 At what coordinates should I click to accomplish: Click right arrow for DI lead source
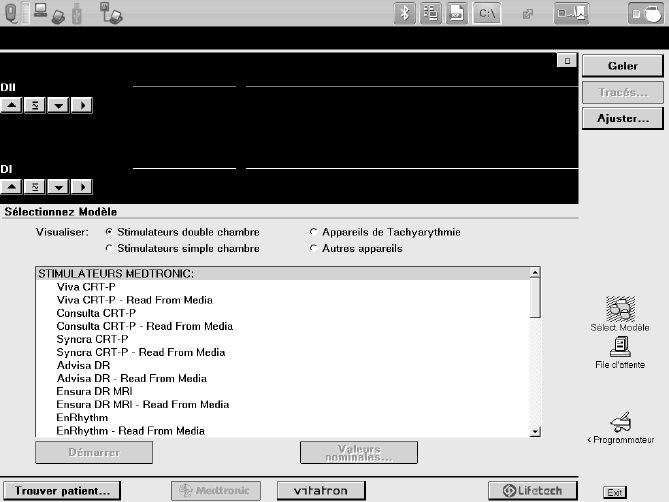point(82,187)
